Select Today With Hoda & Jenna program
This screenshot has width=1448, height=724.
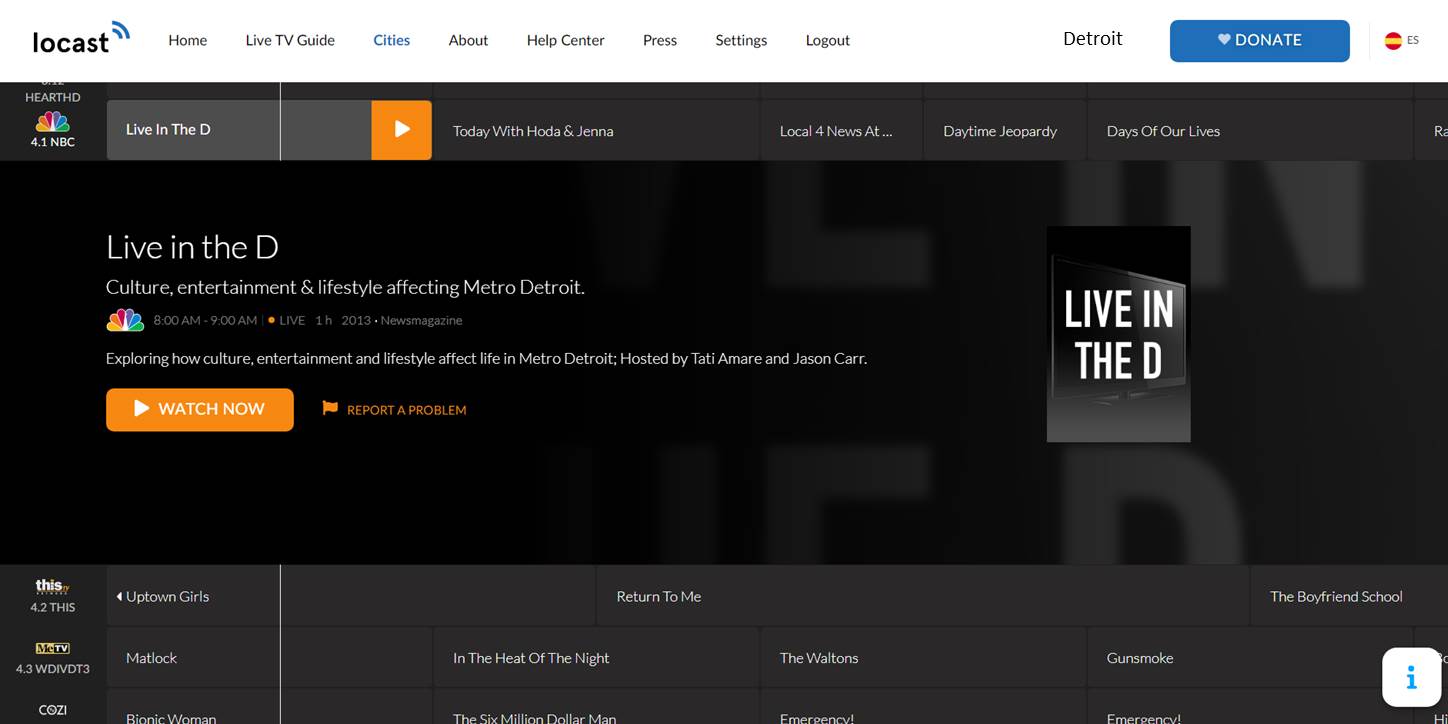click(x=596, y=131)
